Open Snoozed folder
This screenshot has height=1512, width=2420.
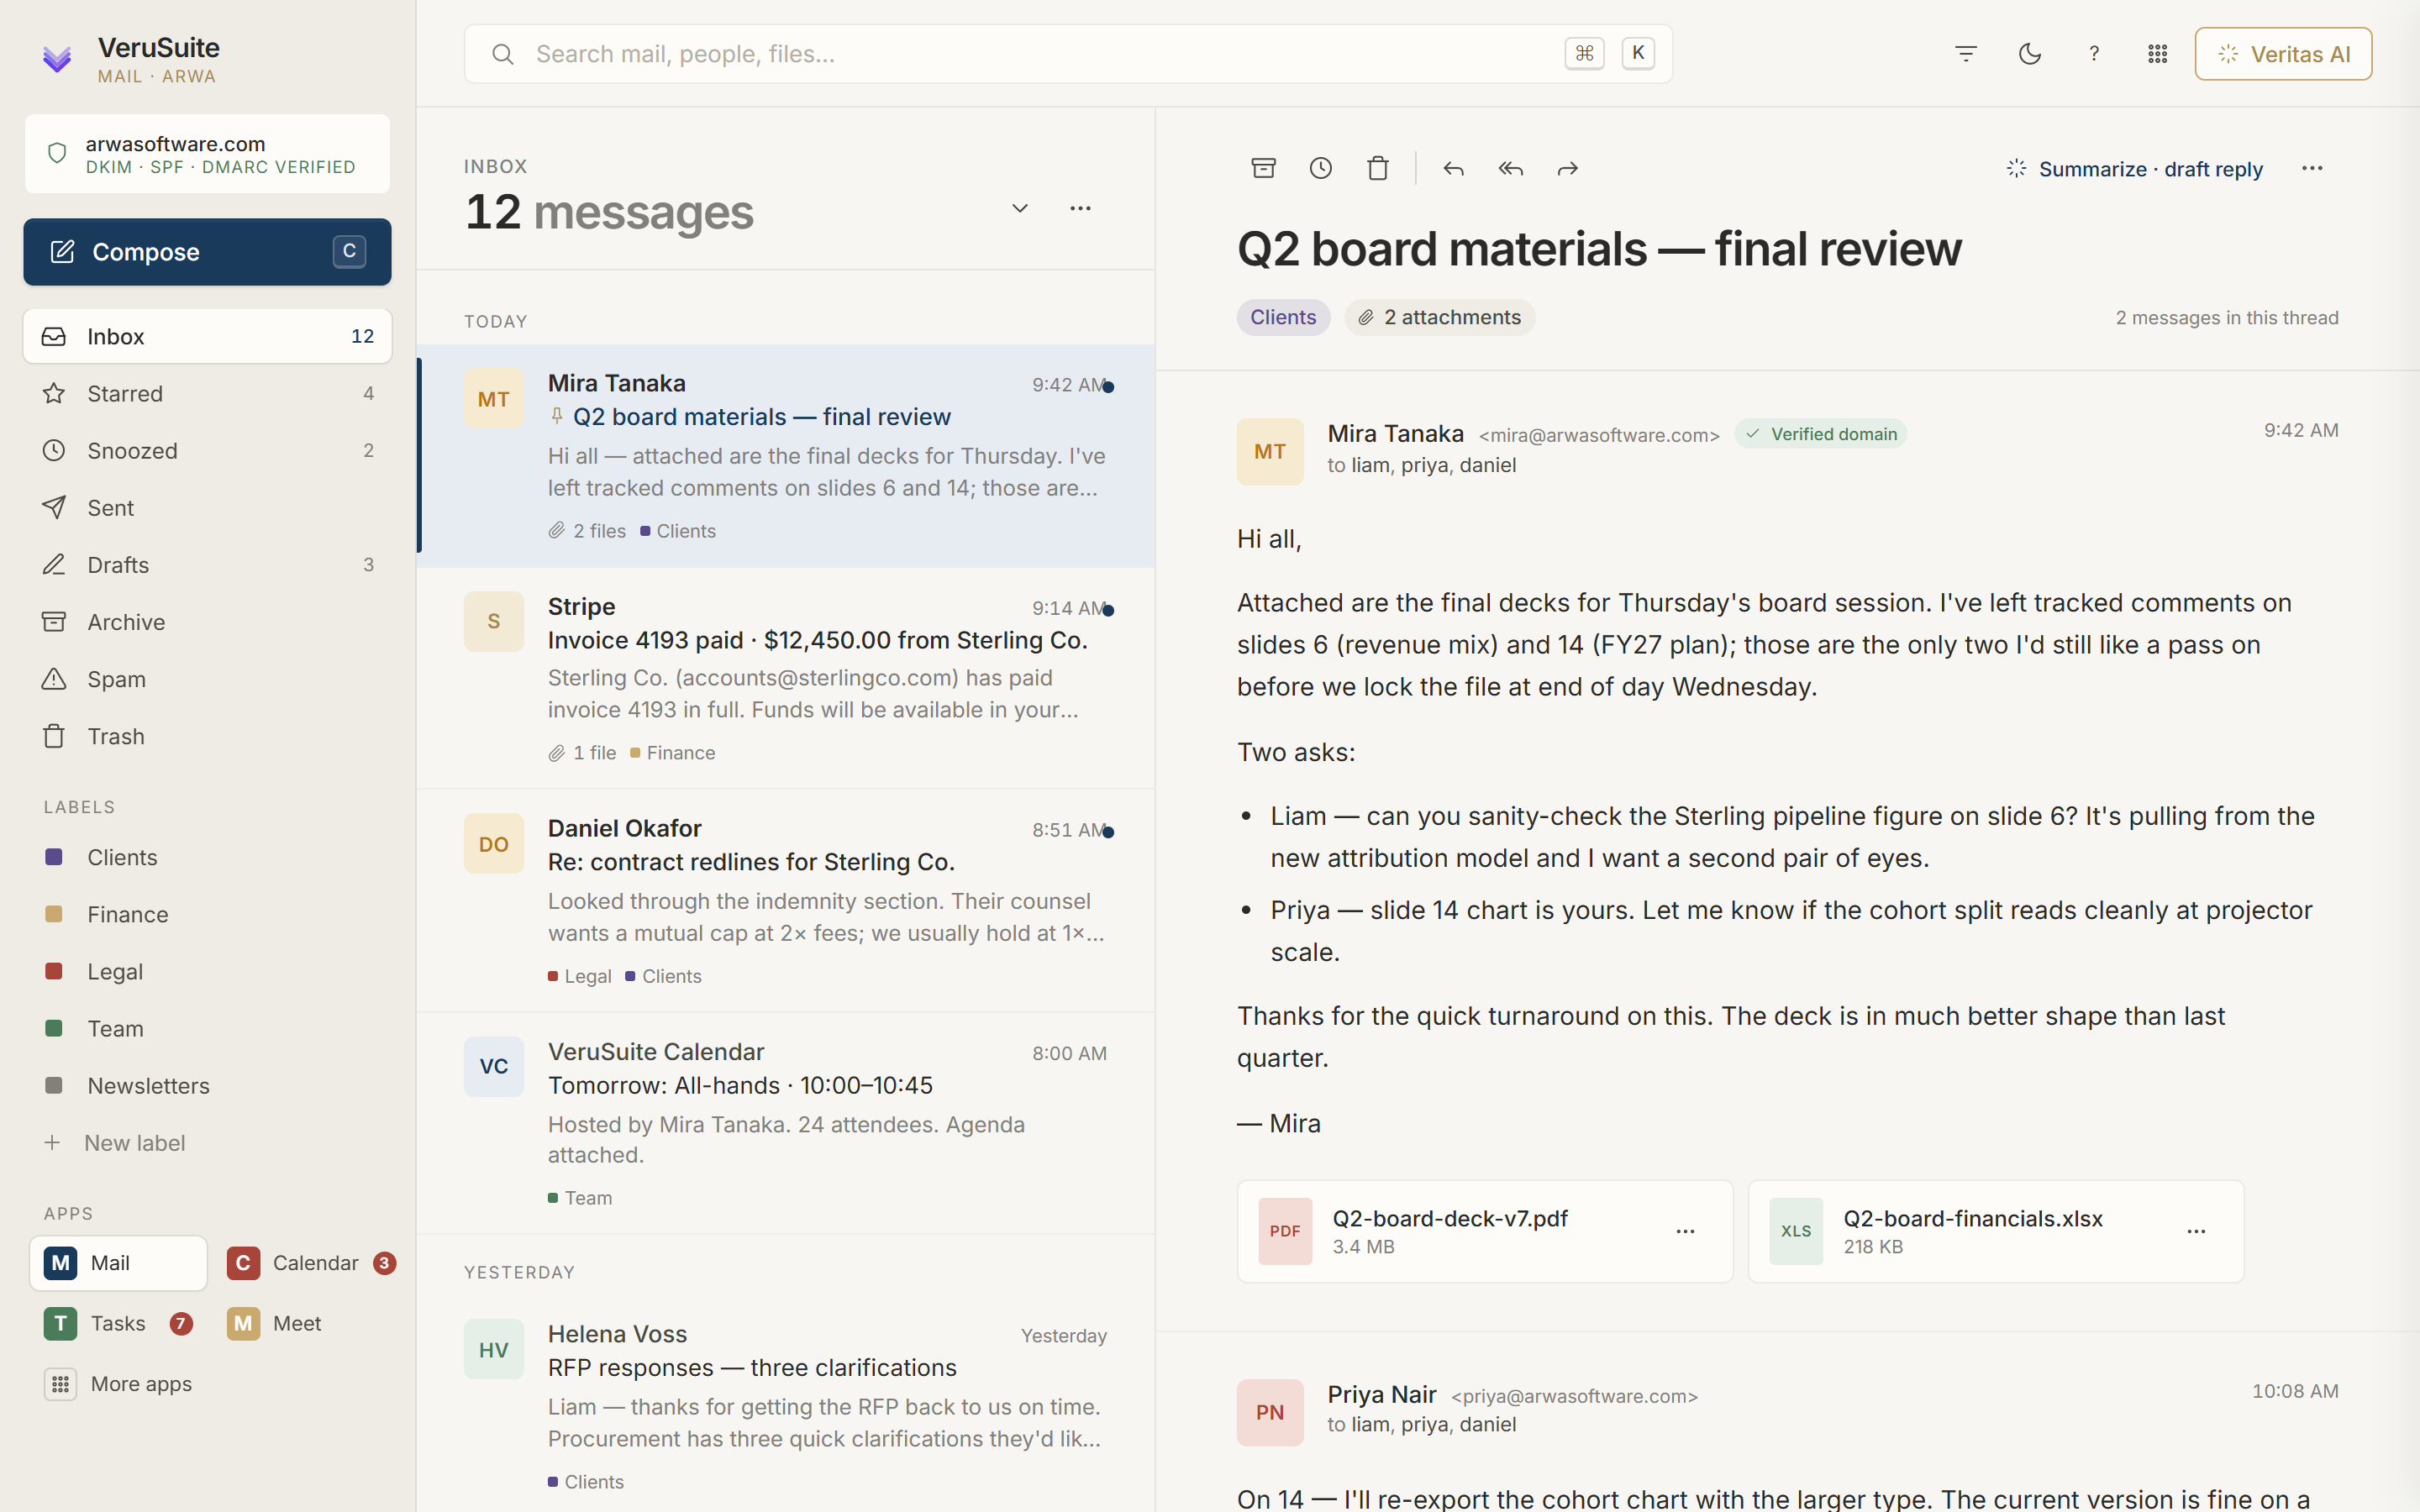pyautogui.click(x=207, y=450)
